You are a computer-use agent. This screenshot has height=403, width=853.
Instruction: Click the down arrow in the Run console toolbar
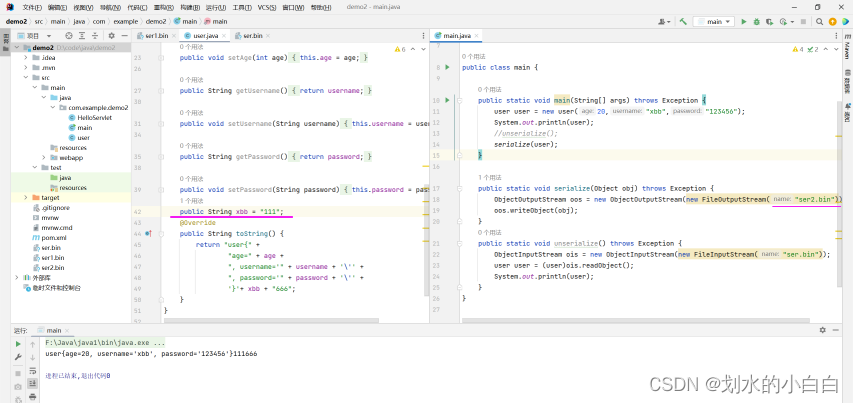pos(33,357)
